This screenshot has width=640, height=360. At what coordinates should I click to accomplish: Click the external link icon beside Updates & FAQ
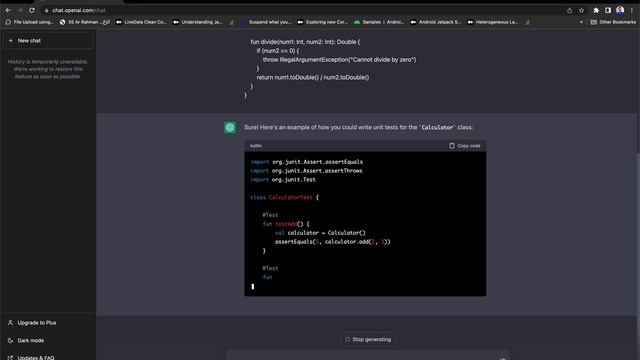pyautogui.click(x=11, y=358)
